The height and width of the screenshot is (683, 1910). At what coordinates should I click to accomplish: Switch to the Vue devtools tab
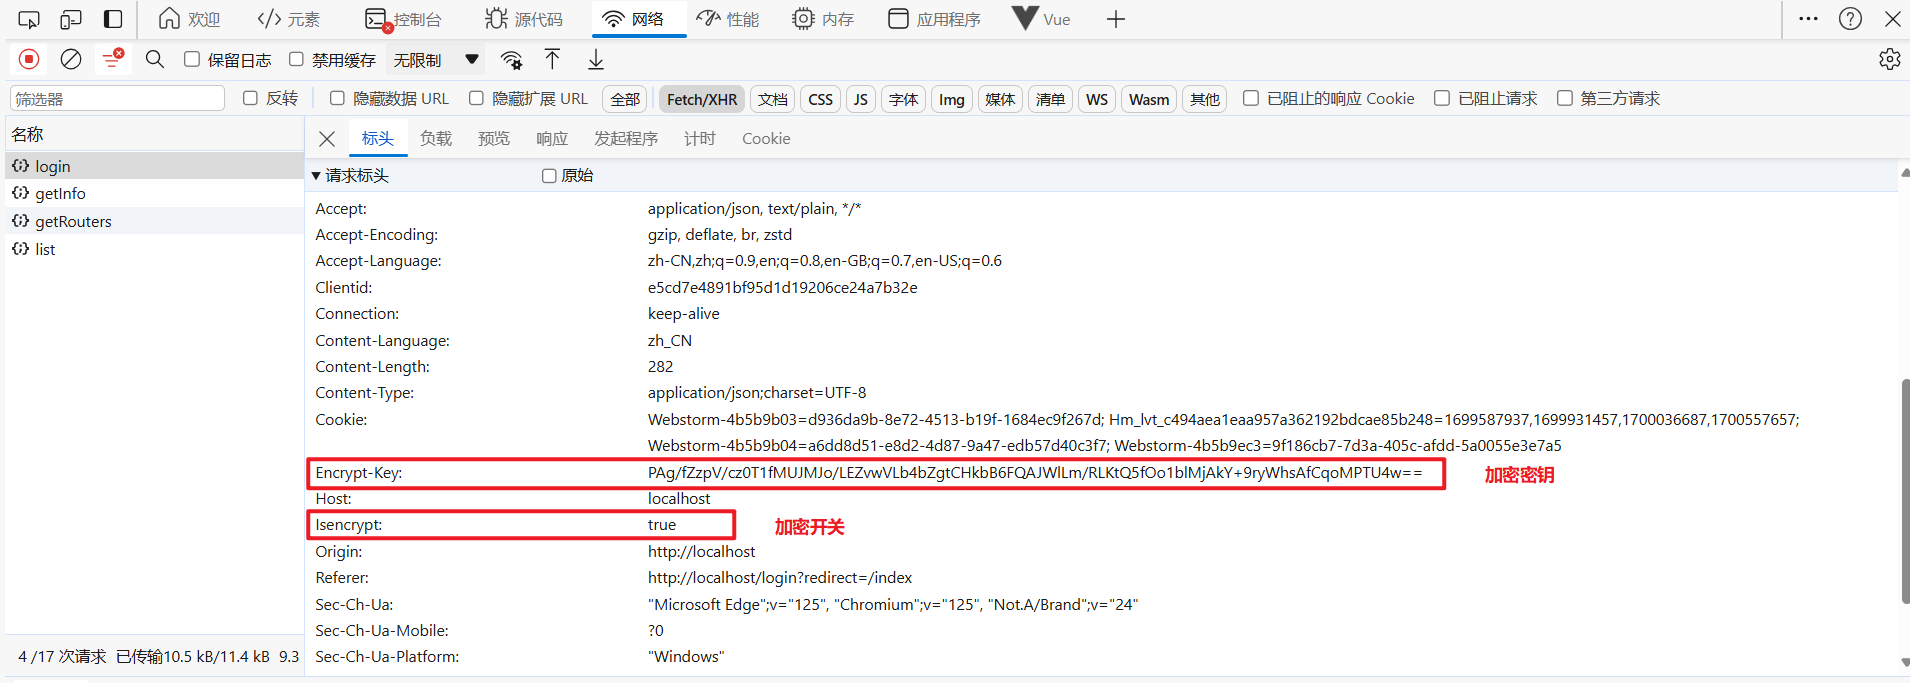1042,19
